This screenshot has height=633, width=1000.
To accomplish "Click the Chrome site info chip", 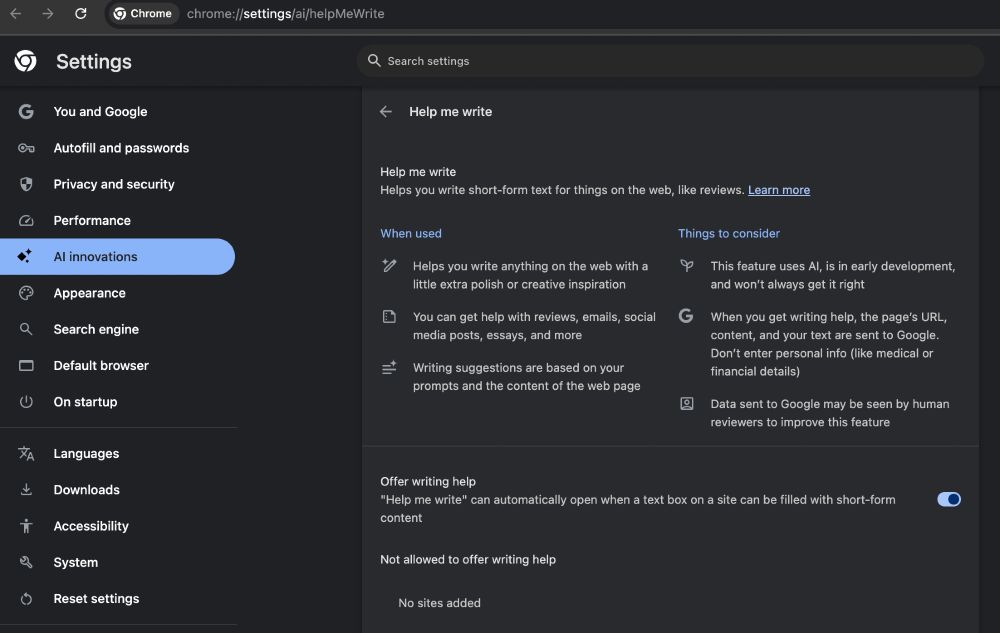I will point(143,13).
